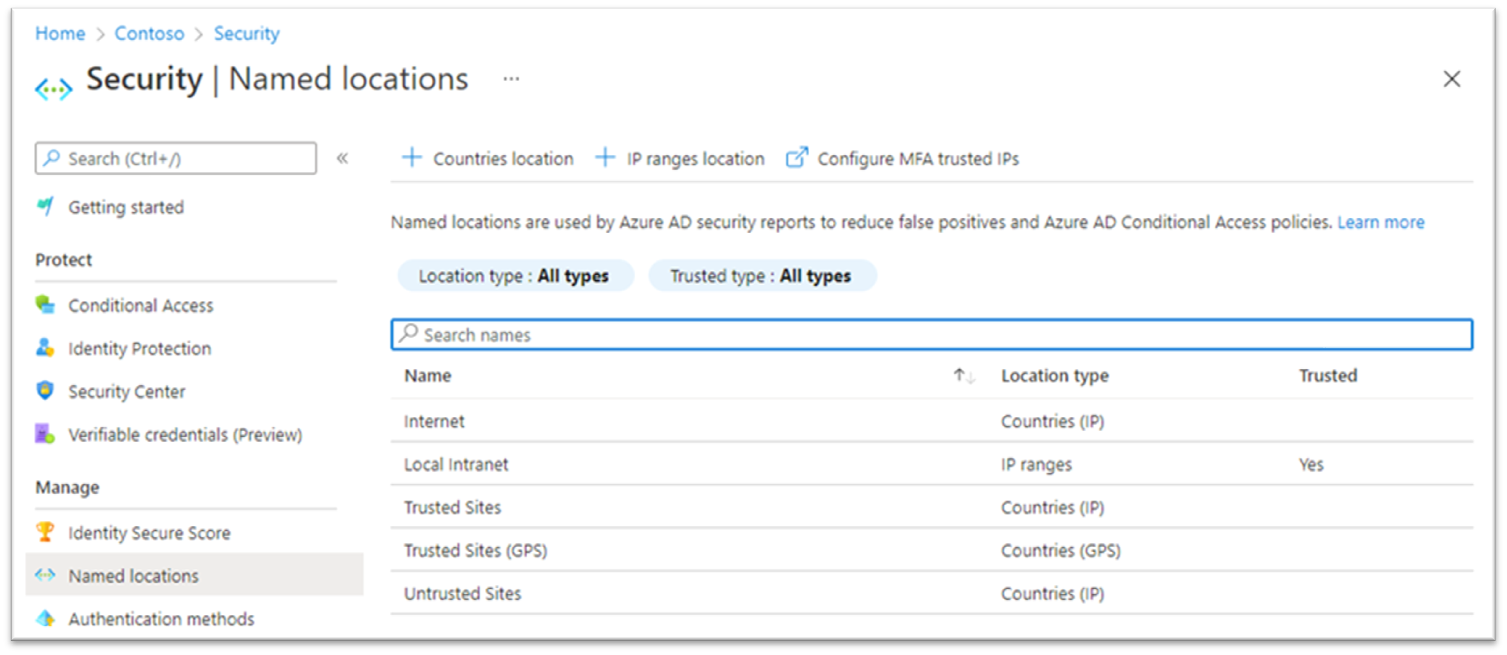This screenshot has width=1507, height=655.
Task: Open the ellipsis more options menu
Action: pyautogui.click(x=511, y=78)
